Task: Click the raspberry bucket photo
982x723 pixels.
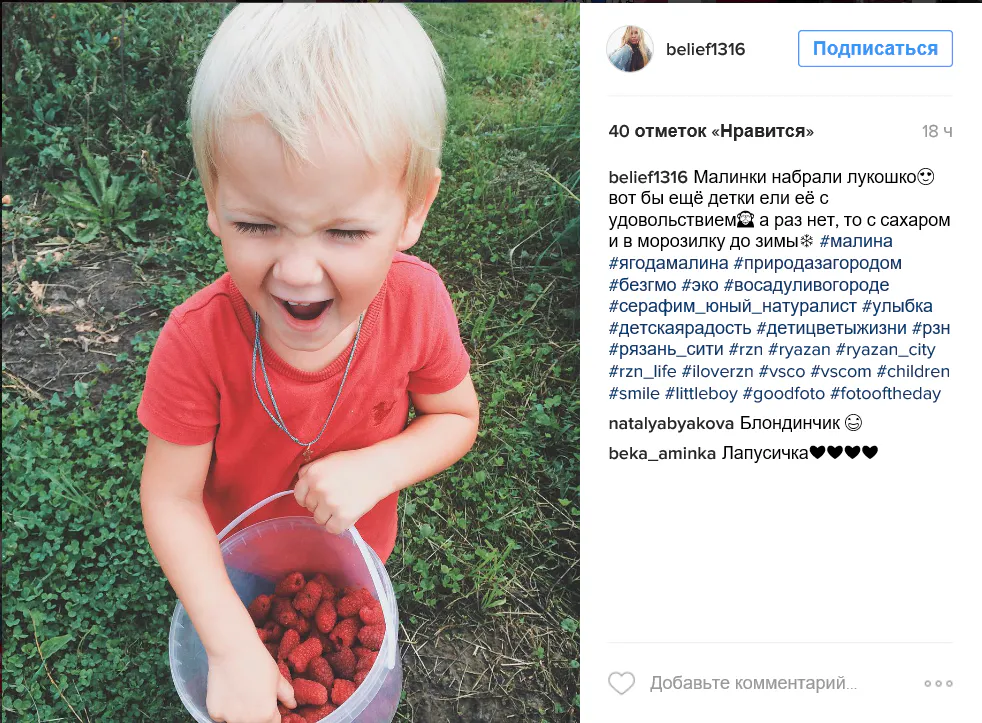Action: [x=291, y=363]
